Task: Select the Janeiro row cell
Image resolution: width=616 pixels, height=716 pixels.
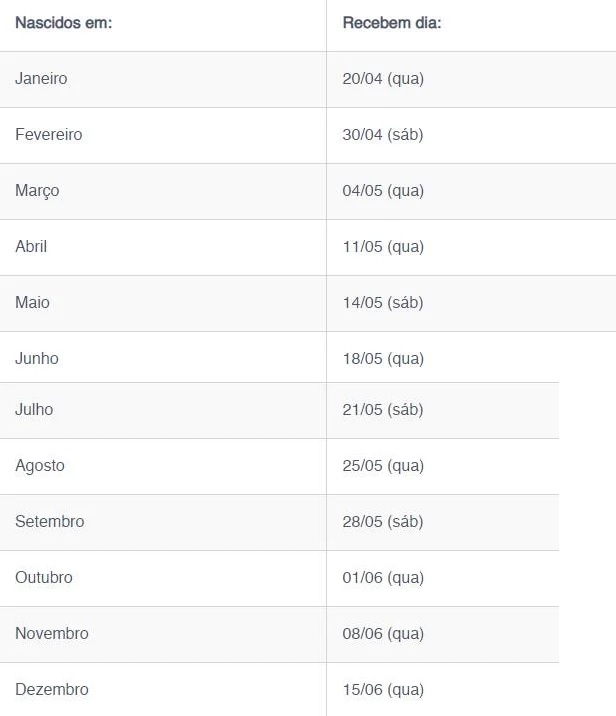Action: [41, 78]
